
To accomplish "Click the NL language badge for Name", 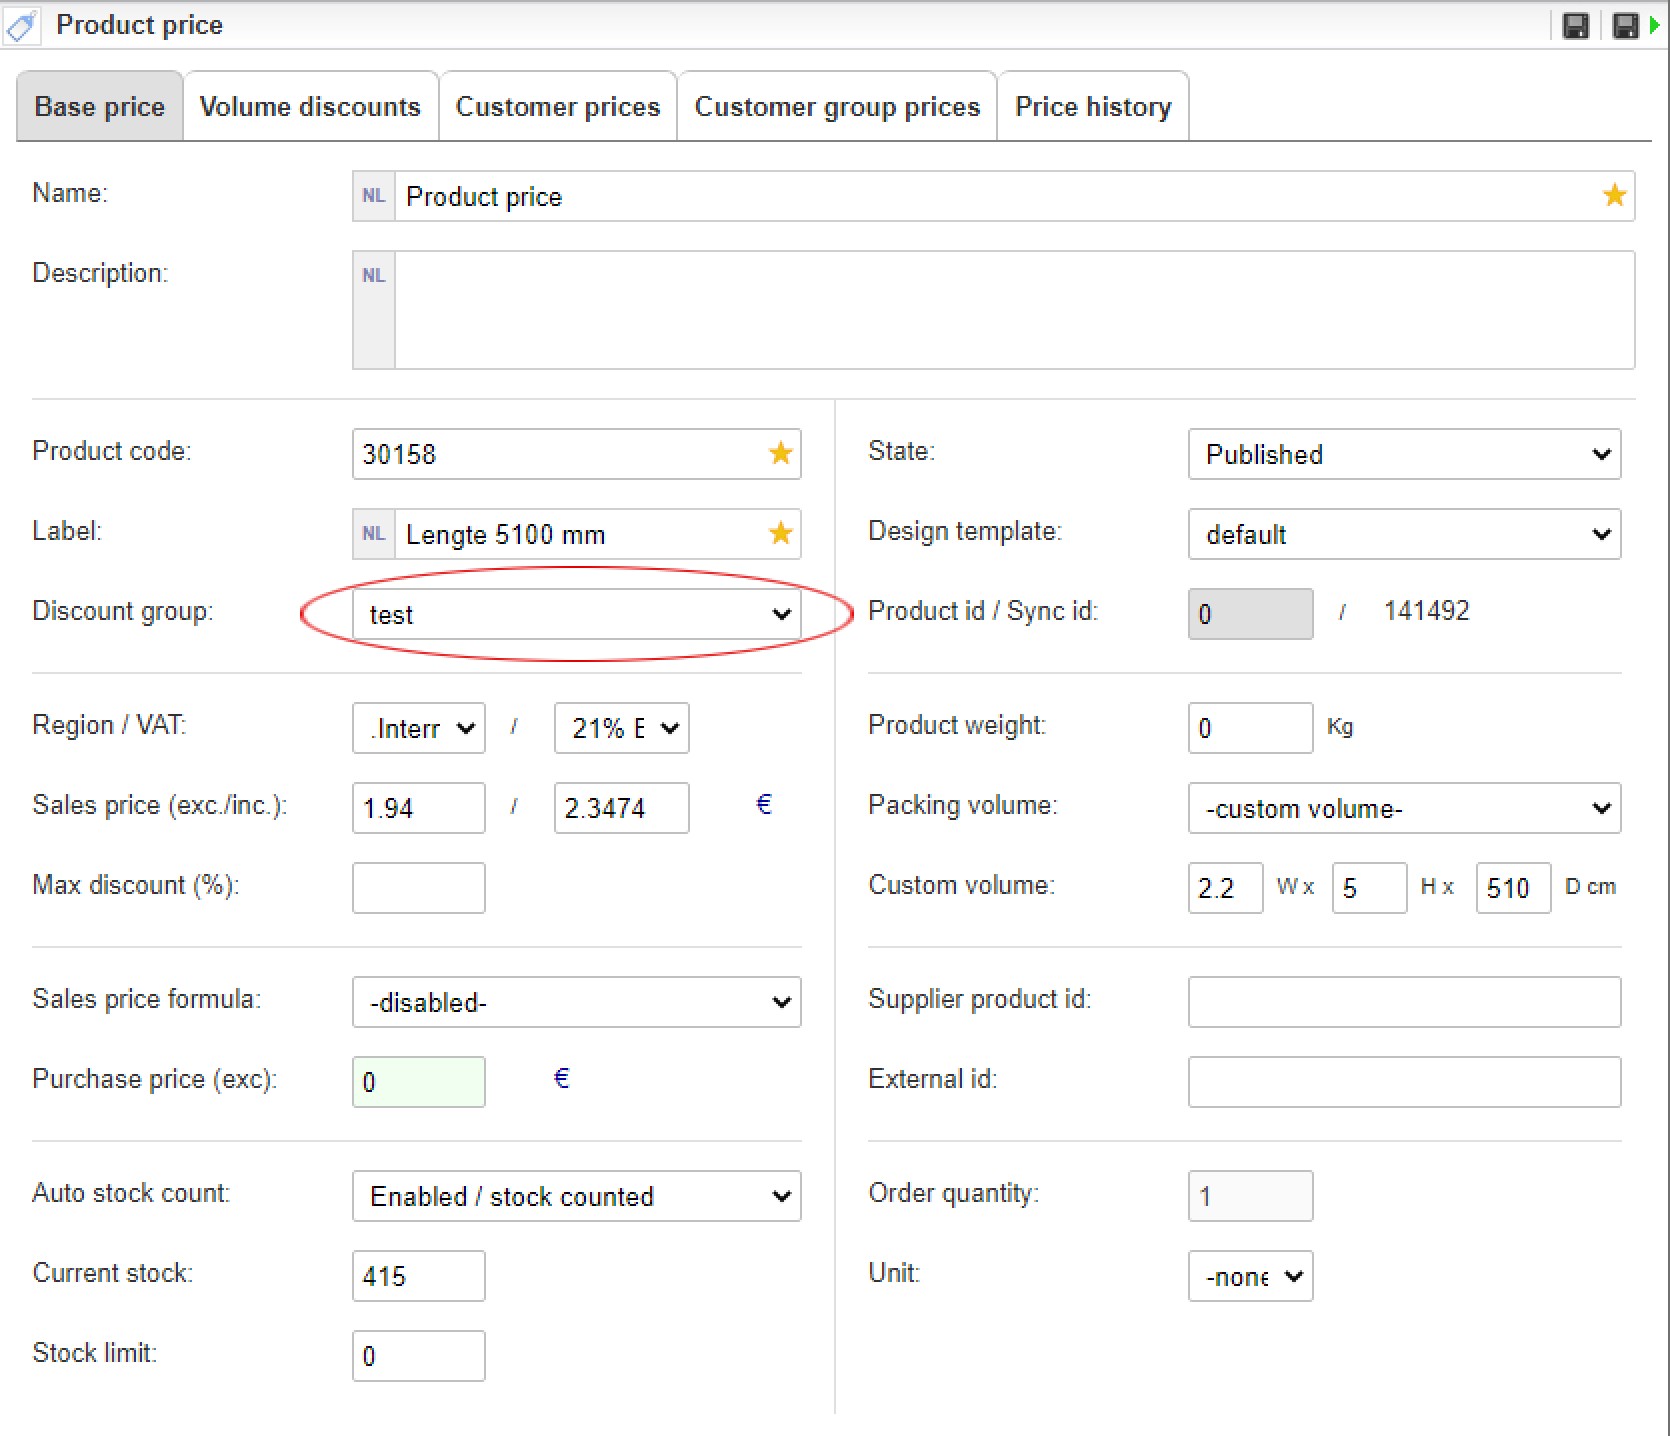I will coord(374,196).
